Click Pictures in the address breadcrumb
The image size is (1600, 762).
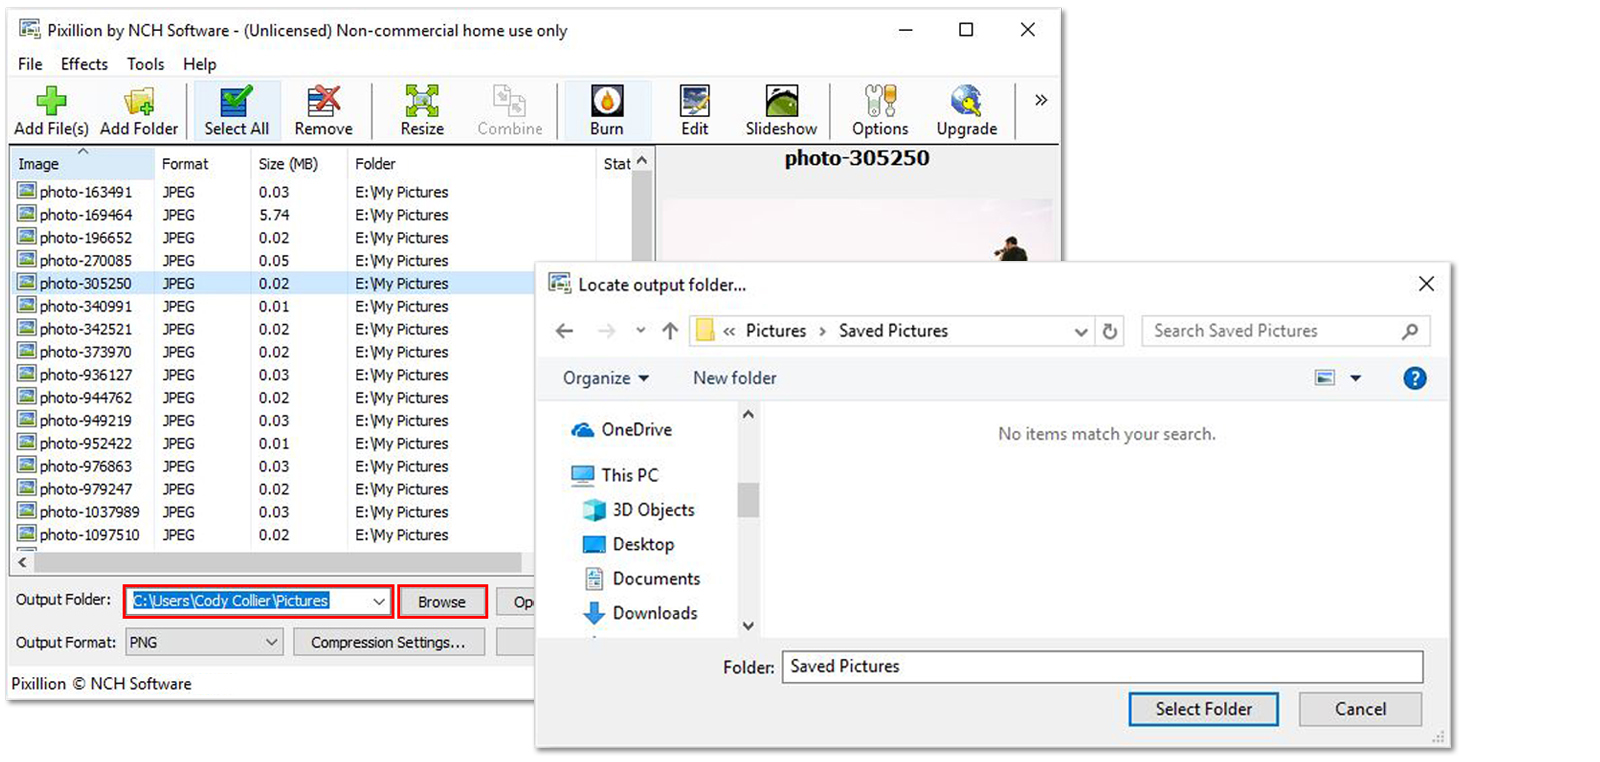(776, 331)
